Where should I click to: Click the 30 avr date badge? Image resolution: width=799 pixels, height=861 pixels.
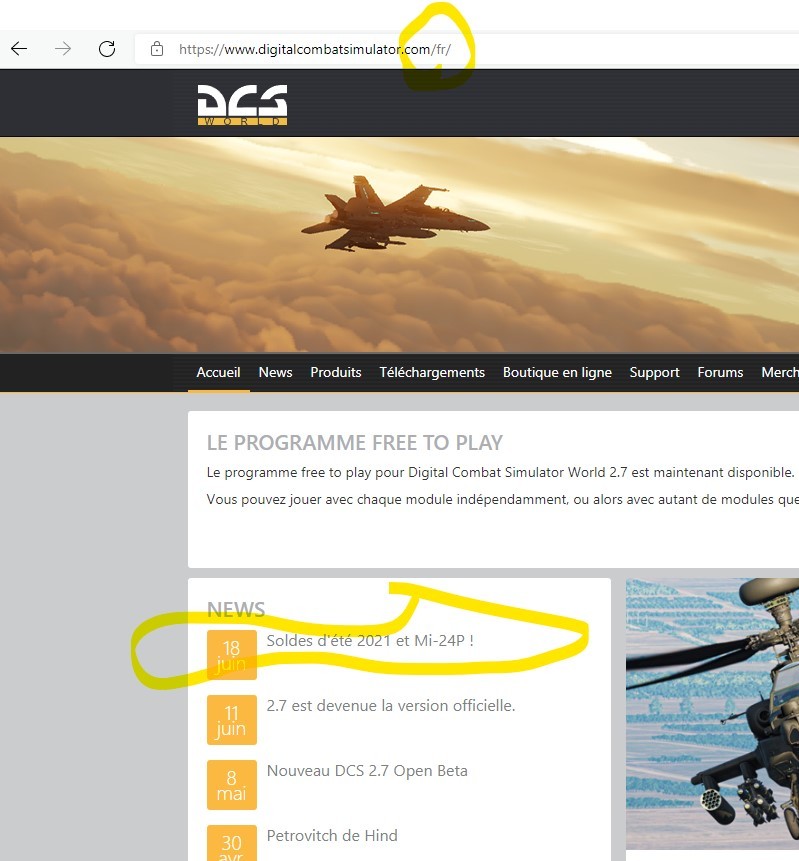(x=232, y=843)
